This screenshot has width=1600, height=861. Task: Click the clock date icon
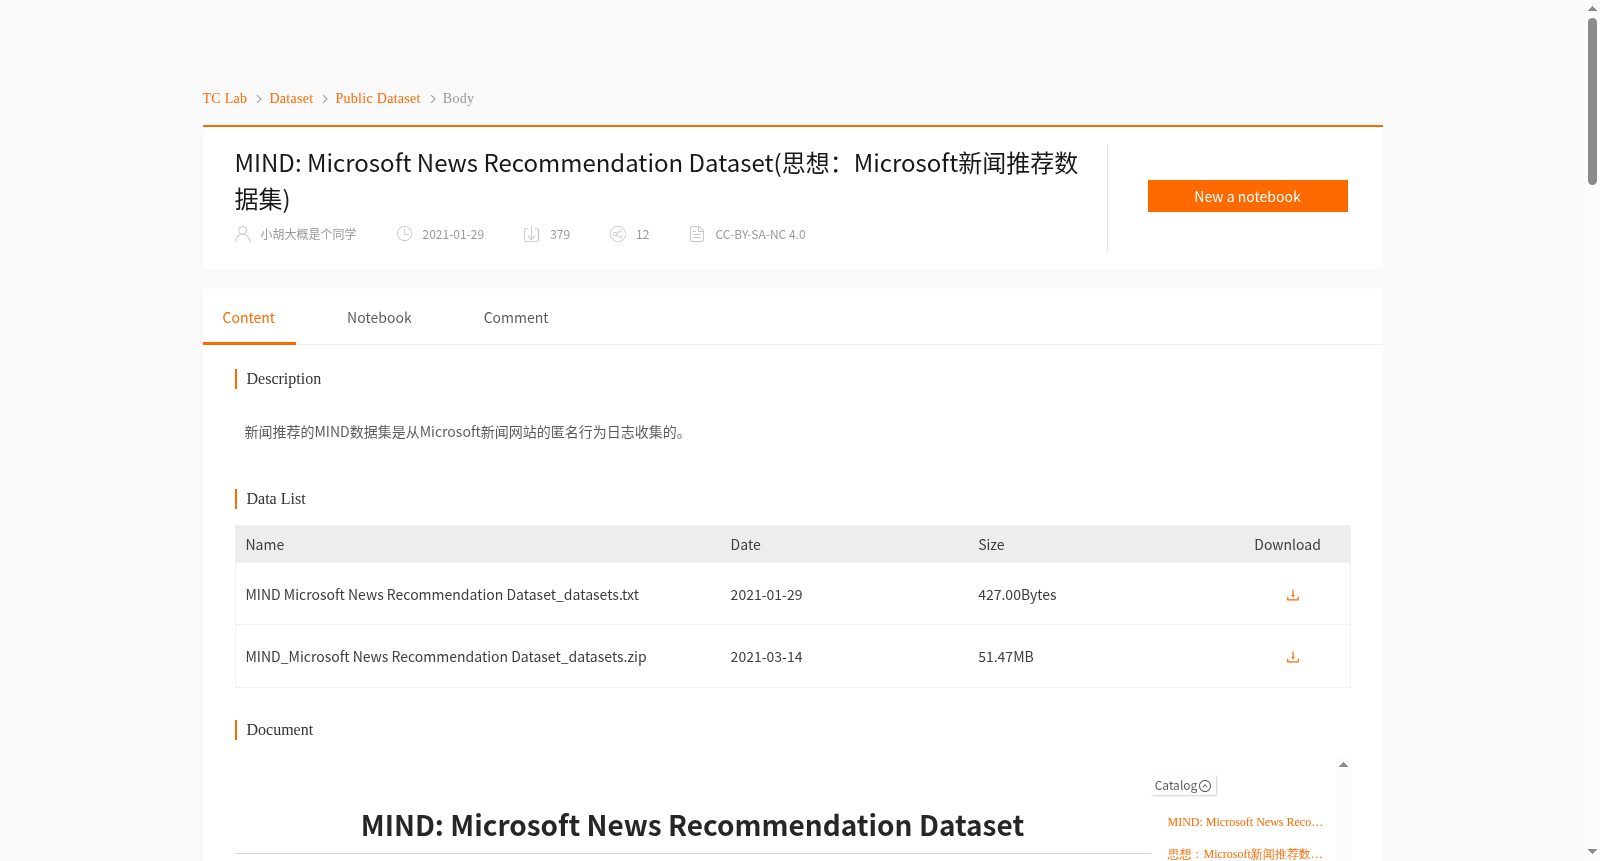pyautogui.click(x=404, y=234)
